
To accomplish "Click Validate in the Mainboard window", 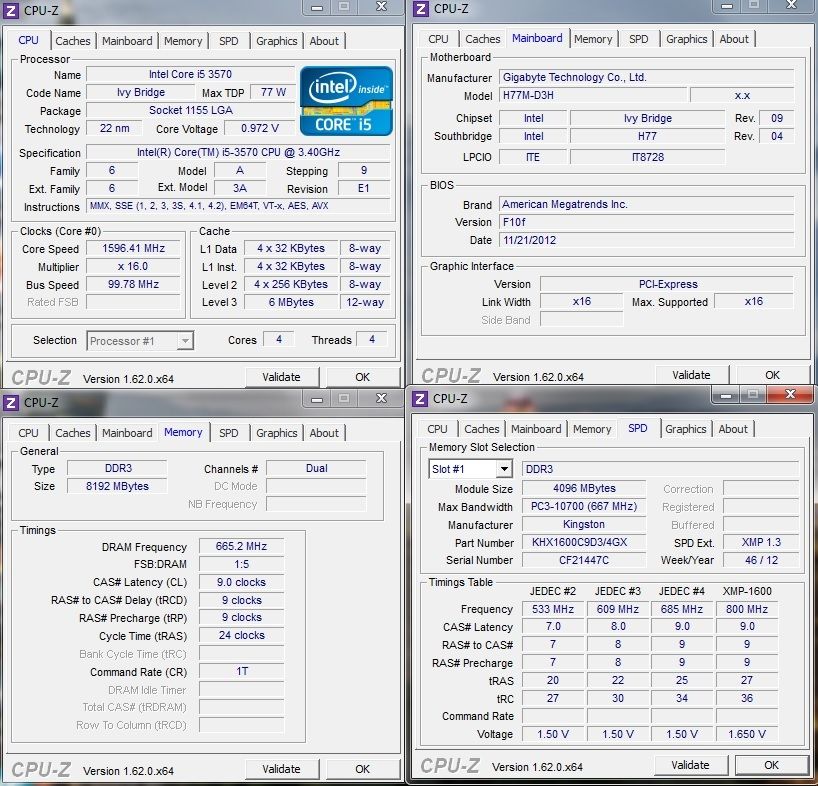I will (691, 375).
